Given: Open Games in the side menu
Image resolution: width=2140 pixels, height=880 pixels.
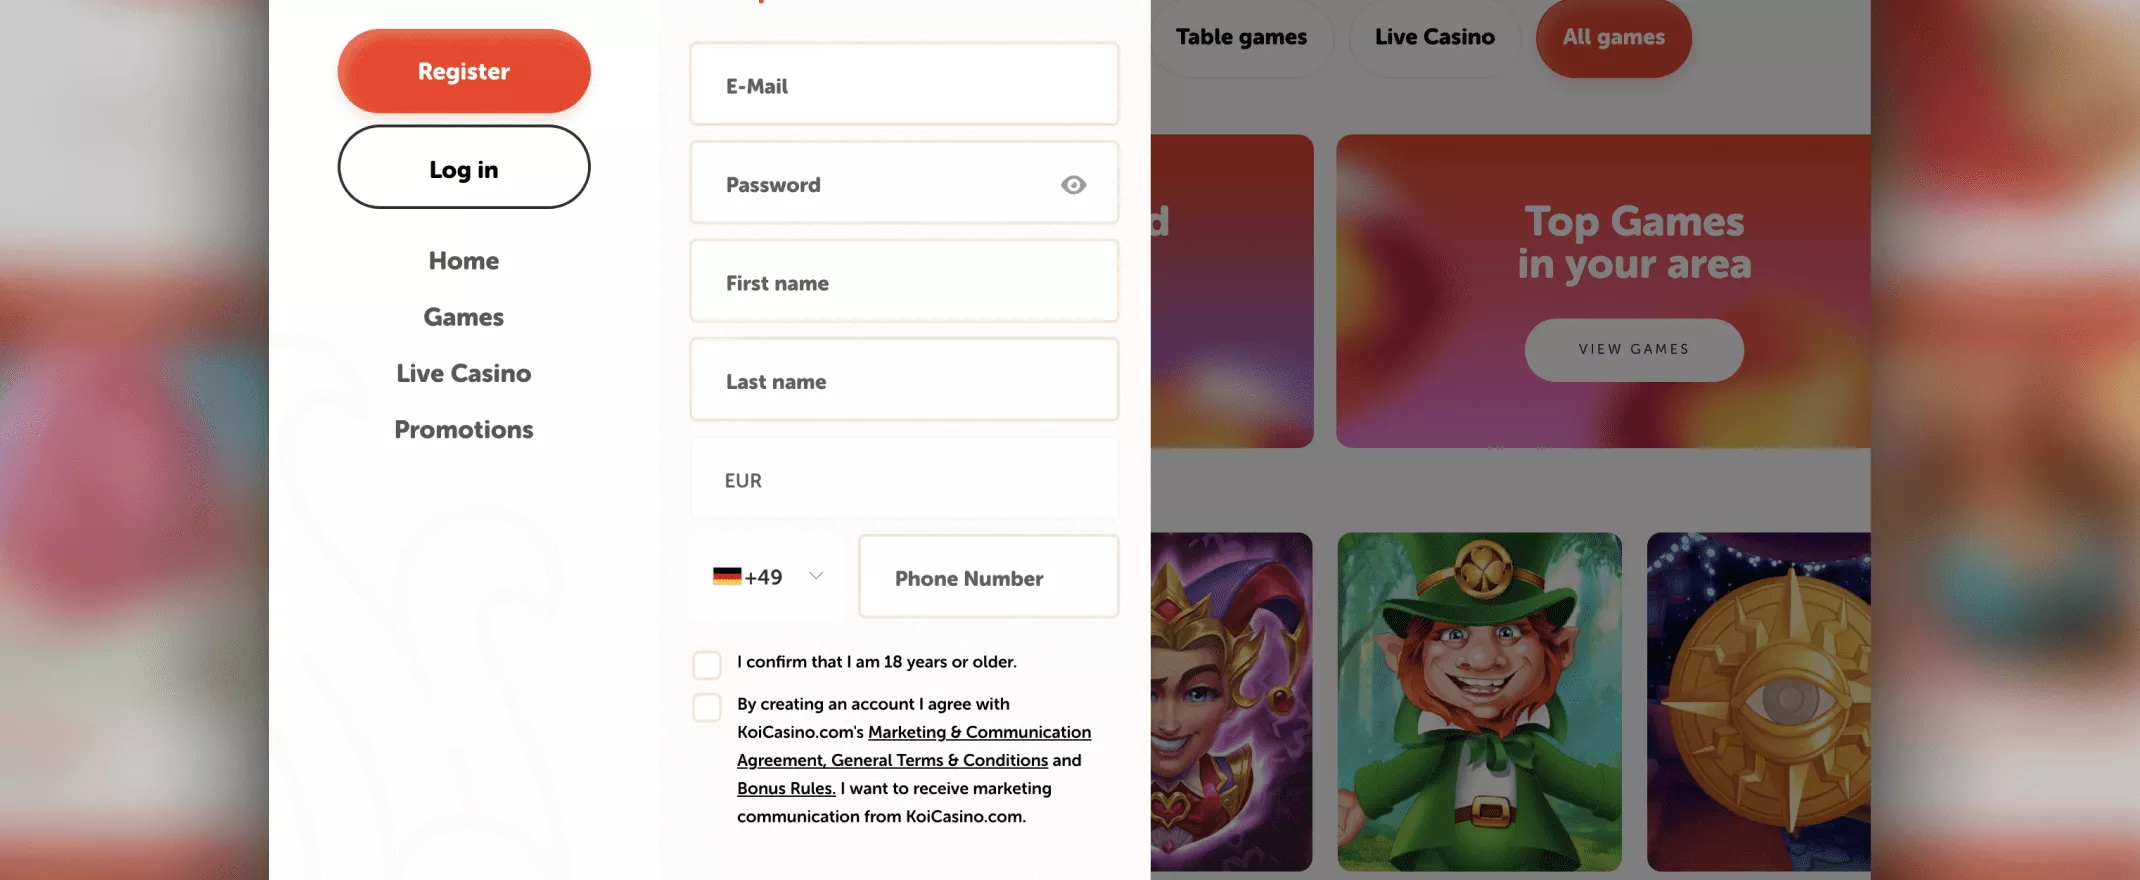Looking at the screenshot, I should click(x=464, y=317).
